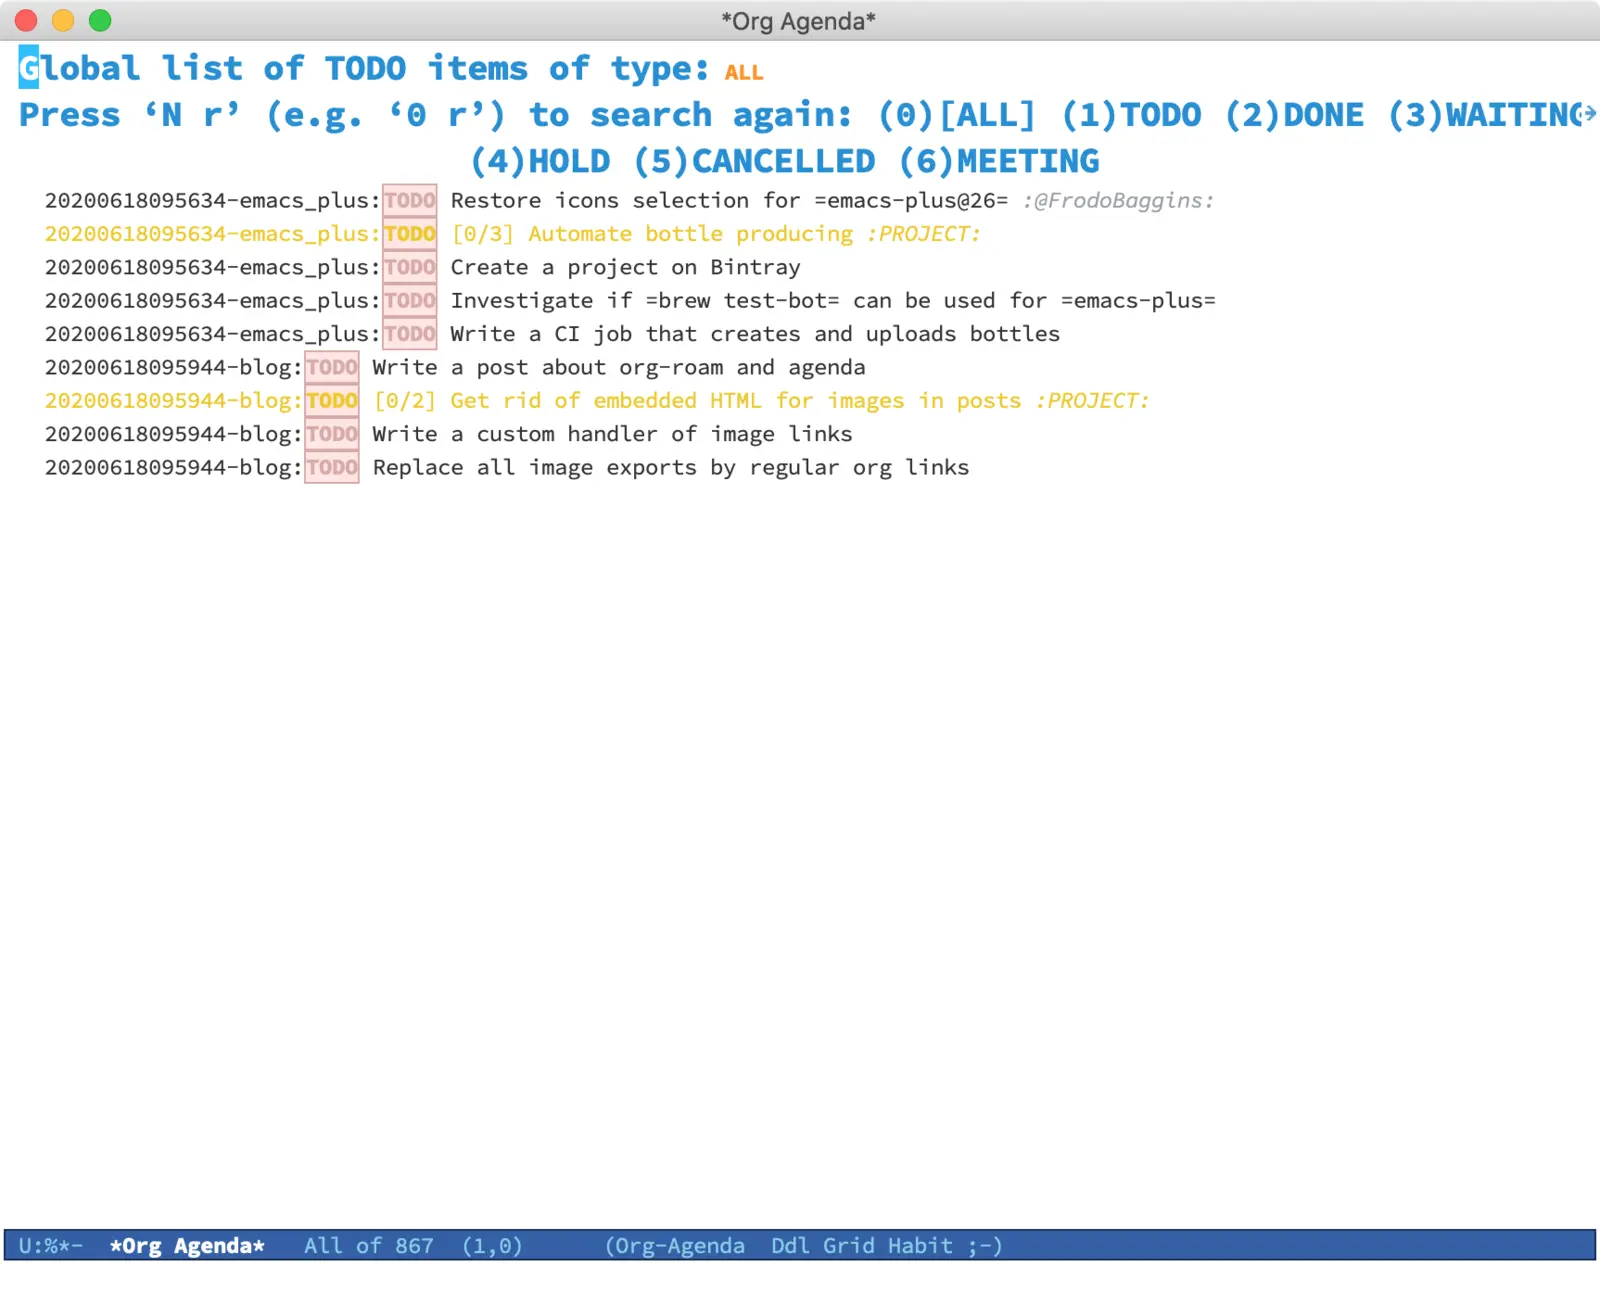Click the :@FrodoBaggins: tag
This screenshot has width=1600, height=1292.
pos(1117,200)
